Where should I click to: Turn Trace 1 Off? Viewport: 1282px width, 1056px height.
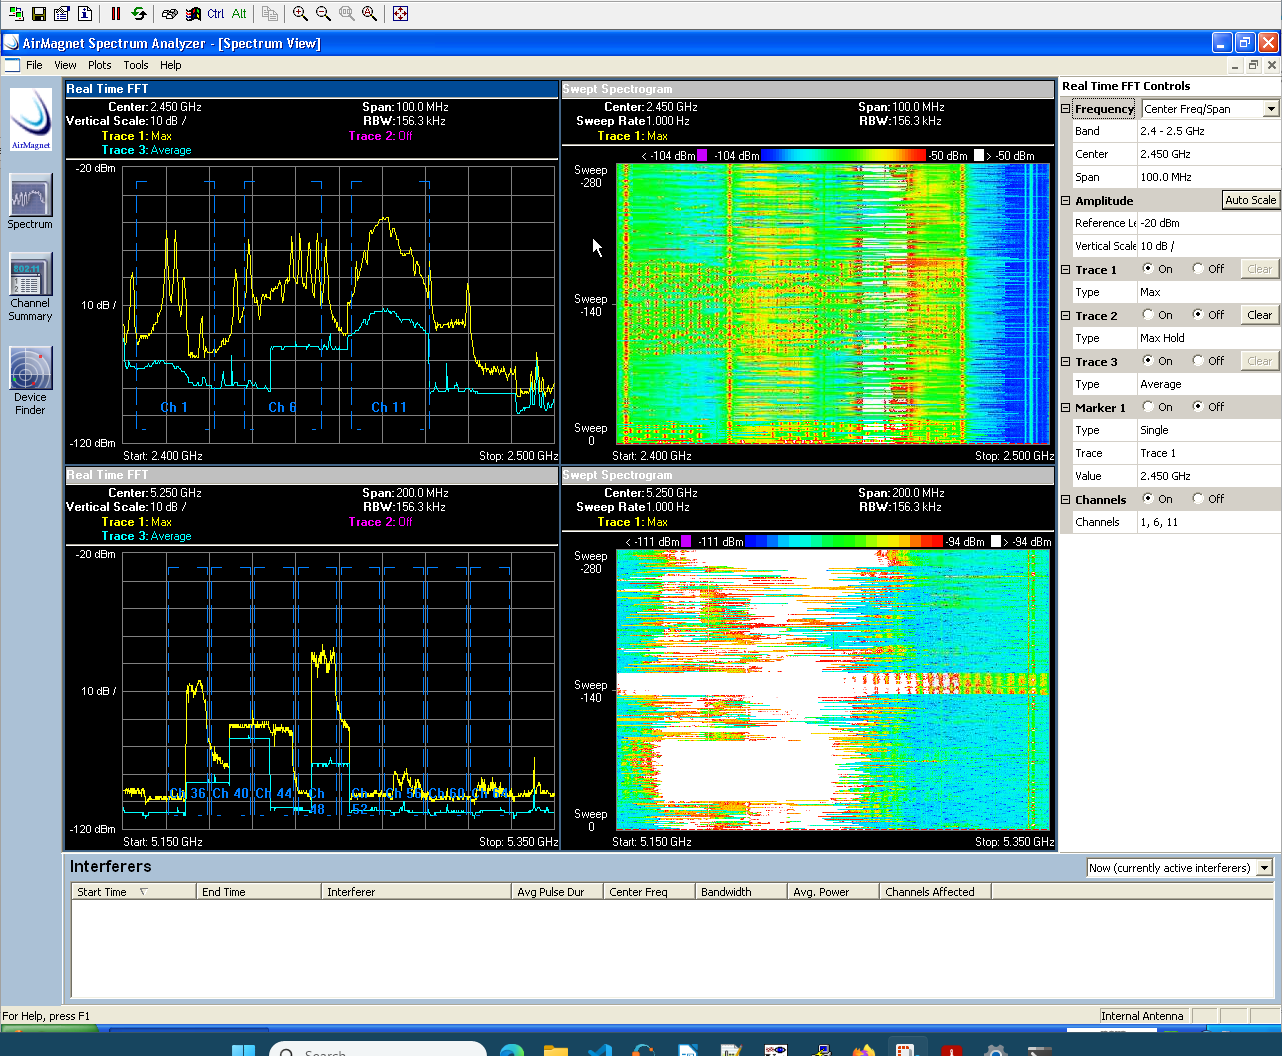[x=1198, y=269]
